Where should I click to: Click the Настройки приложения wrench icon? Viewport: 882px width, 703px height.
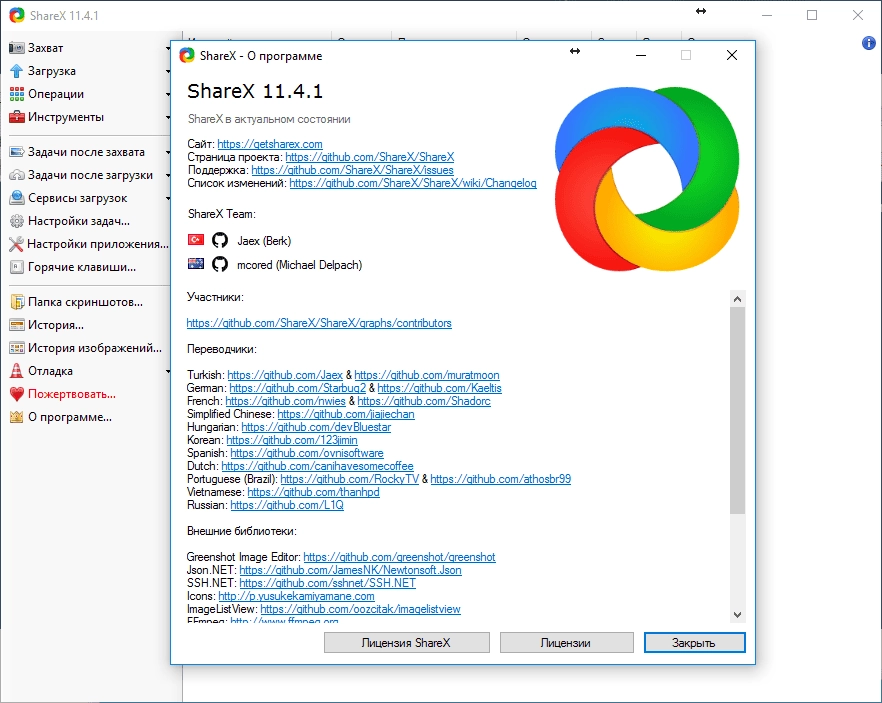pos(17,244)
